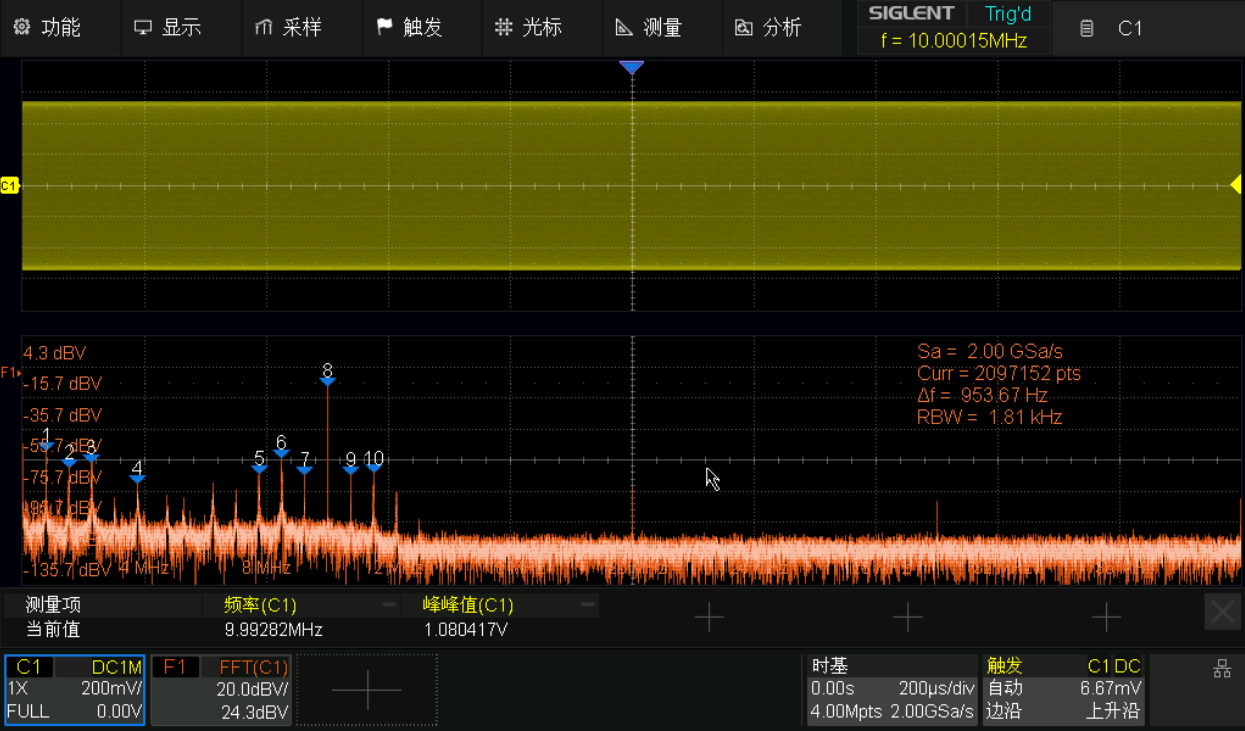Click the yellow C1 channel offset marker

tap(10, 186)
